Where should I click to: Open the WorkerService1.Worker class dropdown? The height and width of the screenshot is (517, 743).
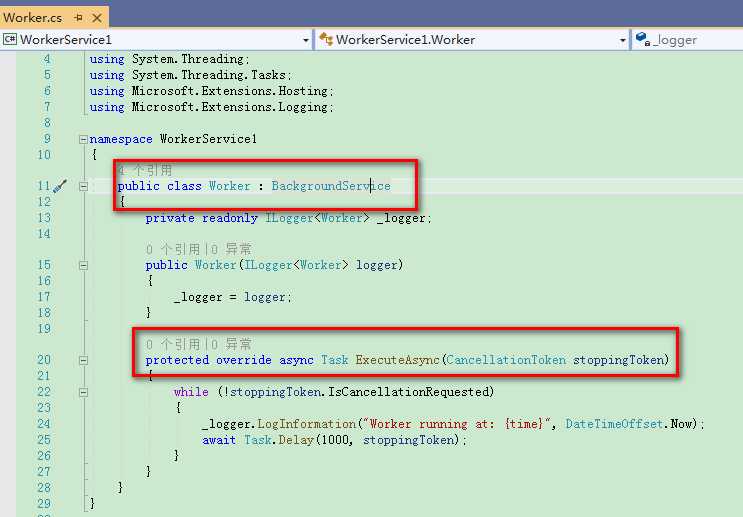(x=623, y=40)
